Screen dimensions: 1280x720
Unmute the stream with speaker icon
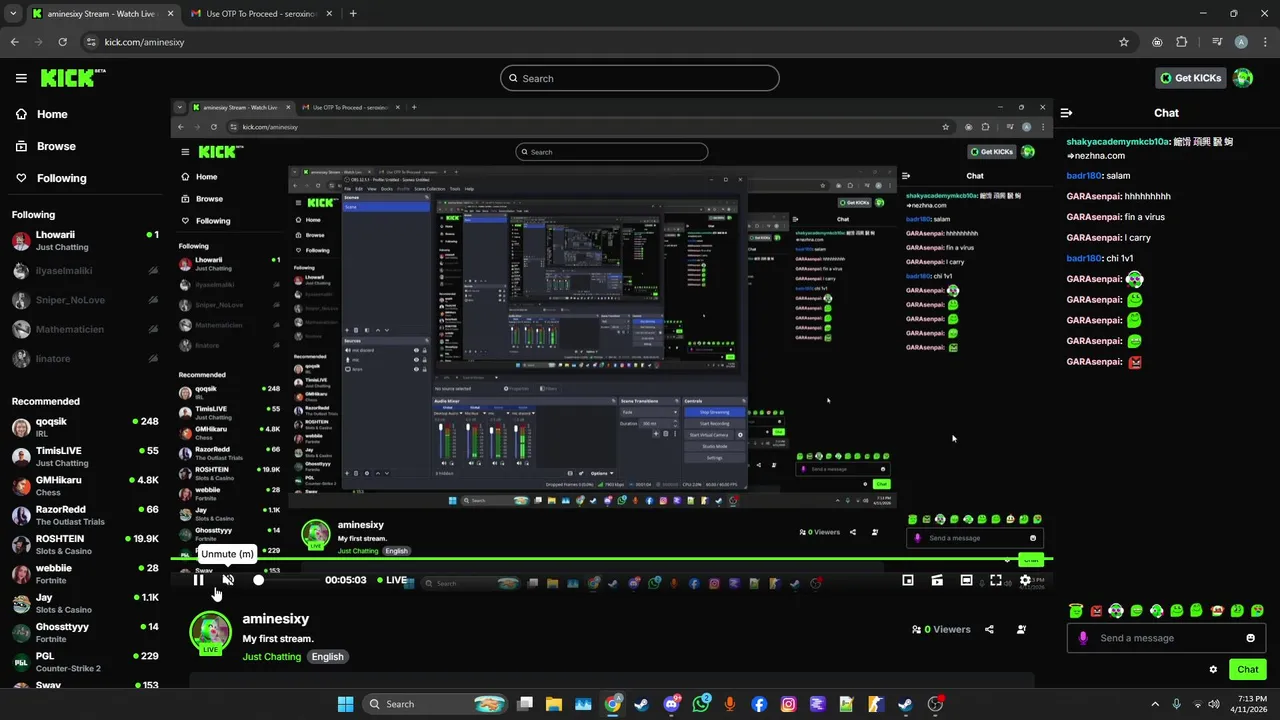[228, 580]
